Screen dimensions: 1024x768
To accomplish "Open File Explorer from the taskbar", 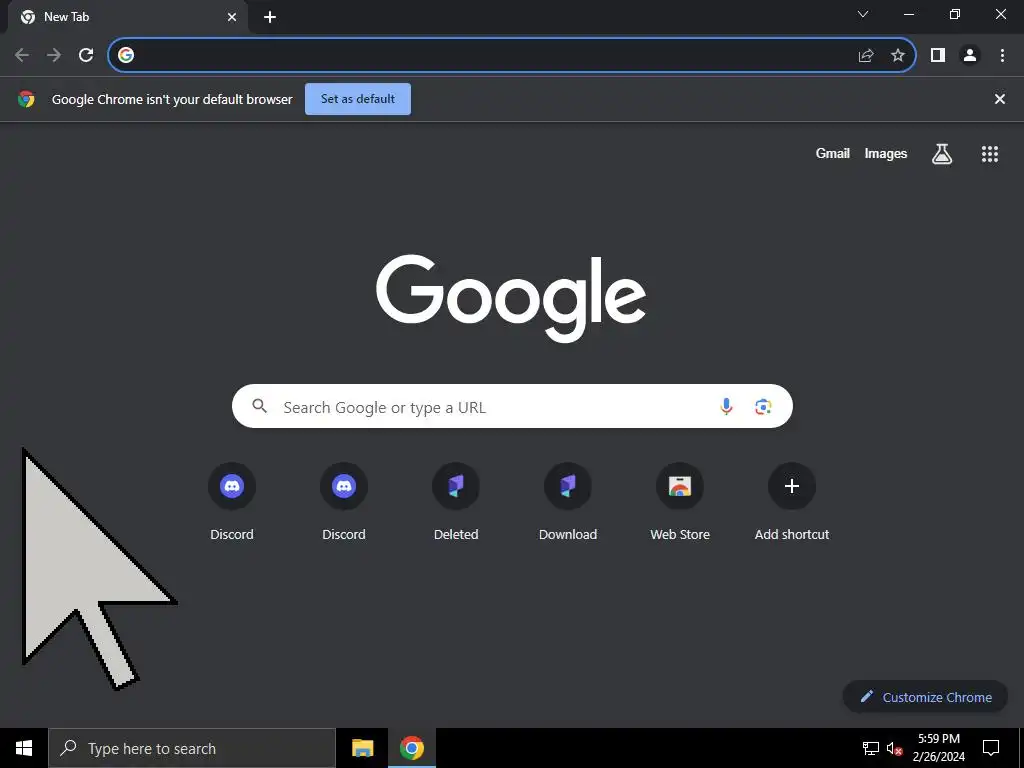I will coord(362,748).
